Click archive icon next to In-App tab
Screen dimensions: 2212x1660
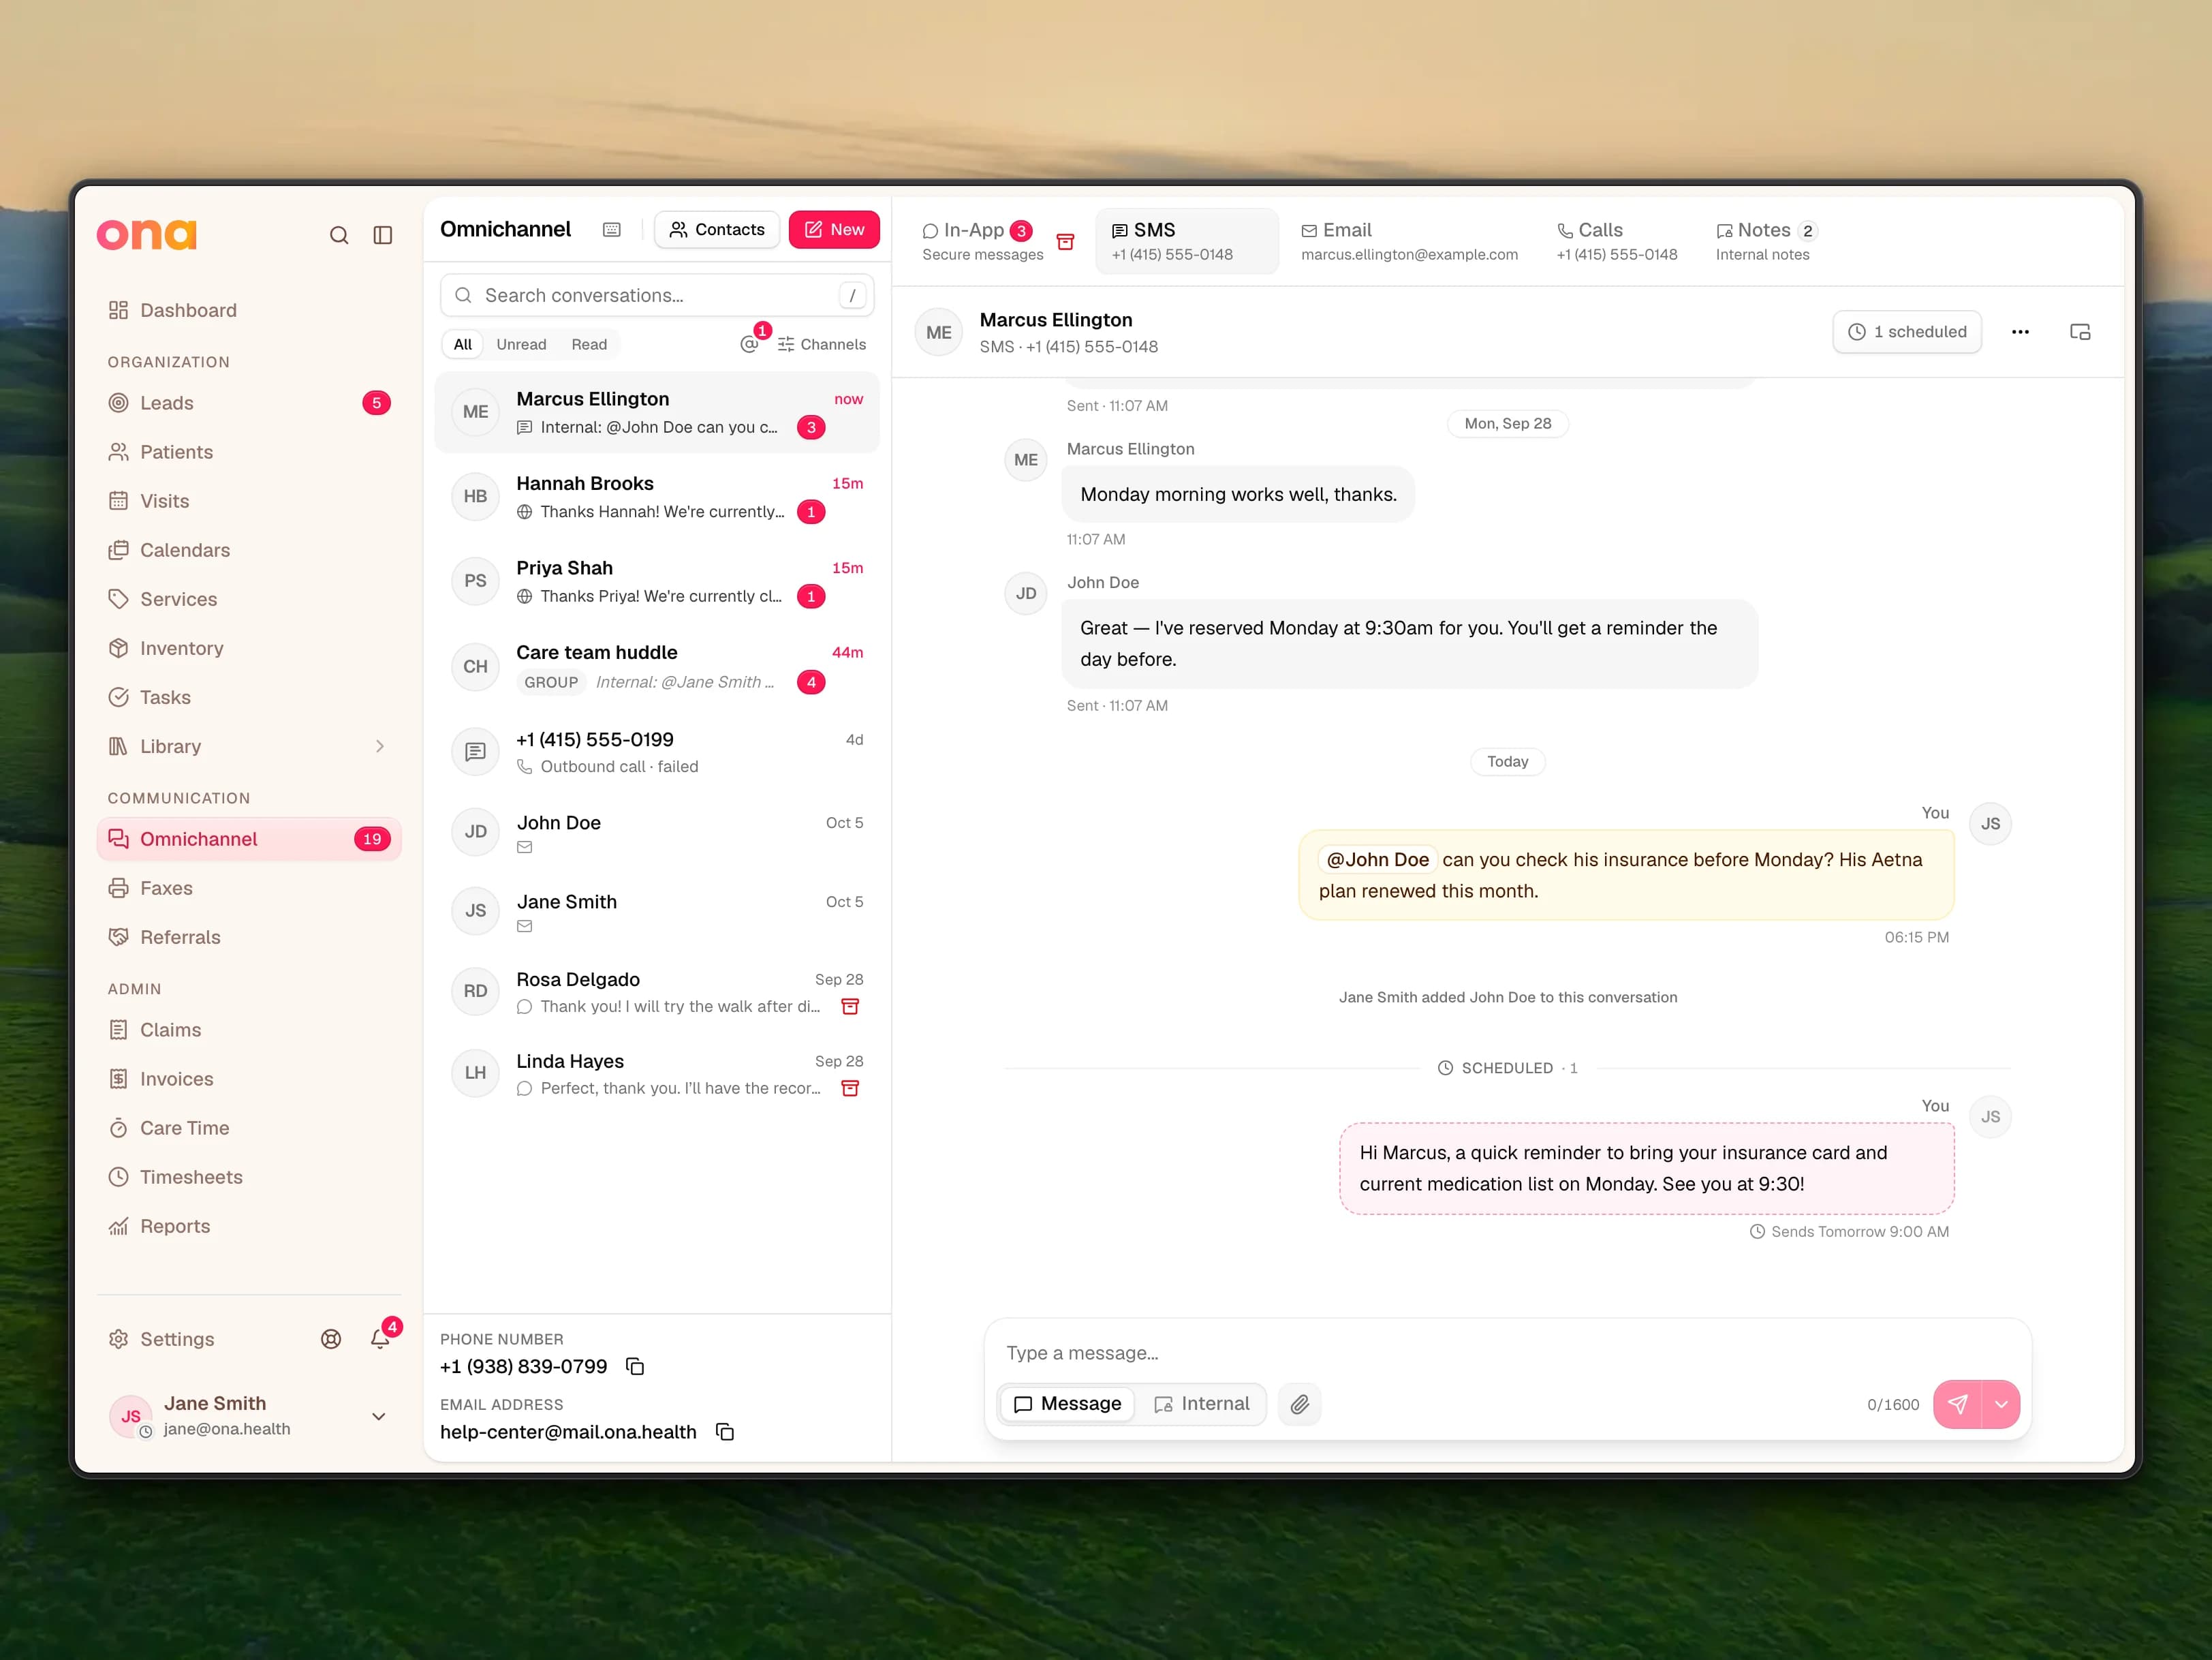(x=1066, y=242)
